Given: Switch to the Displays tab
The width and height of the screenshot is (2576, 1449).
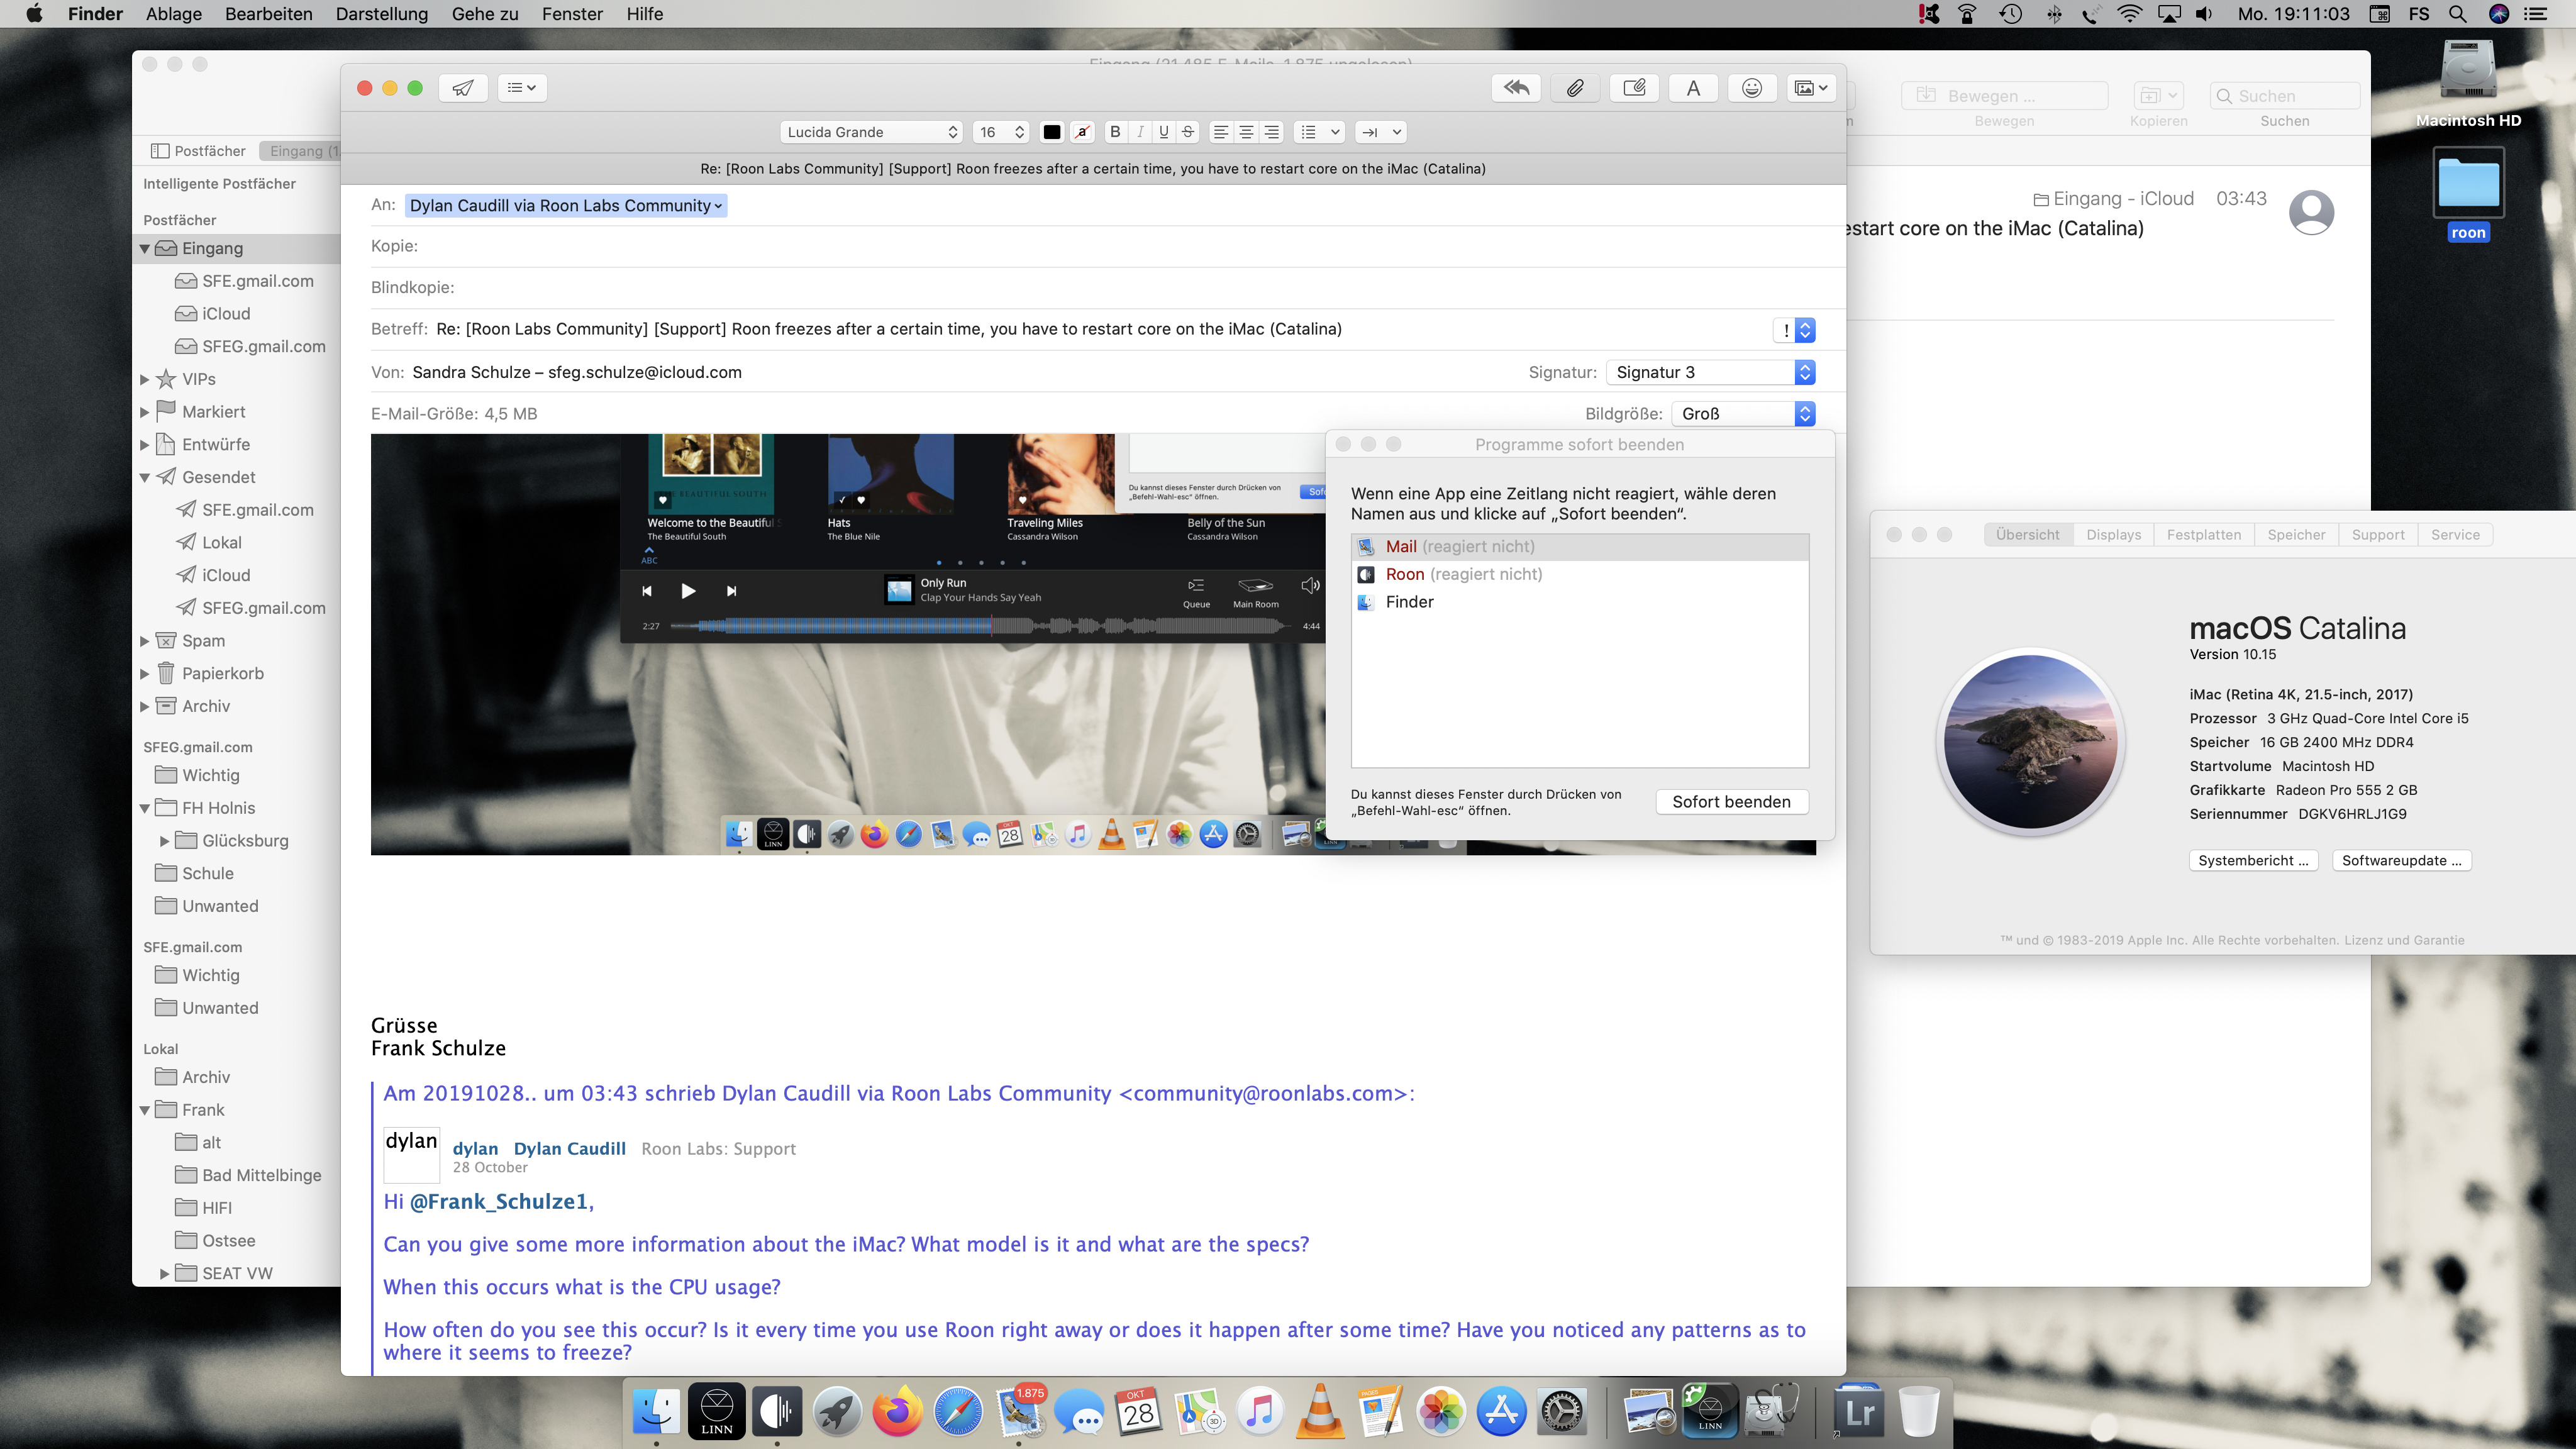Looking at the screenshot, I should point(2113,535).
